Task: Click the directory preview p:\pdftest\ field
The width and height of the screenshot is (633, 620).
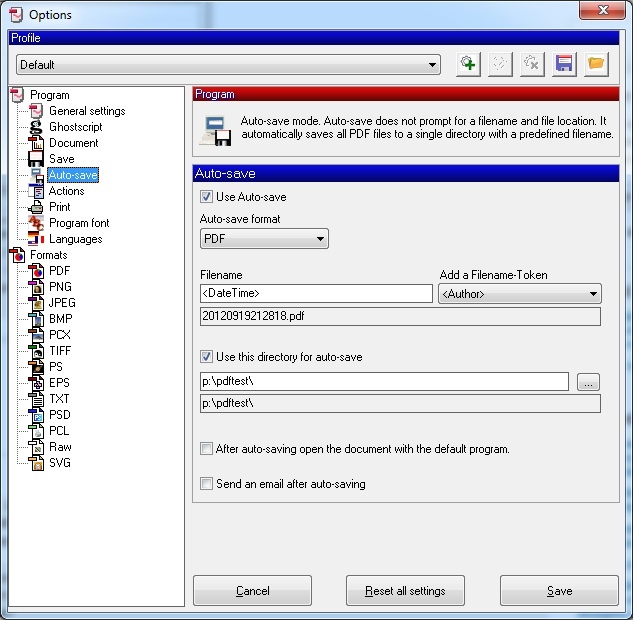Action: click(400, 404)
